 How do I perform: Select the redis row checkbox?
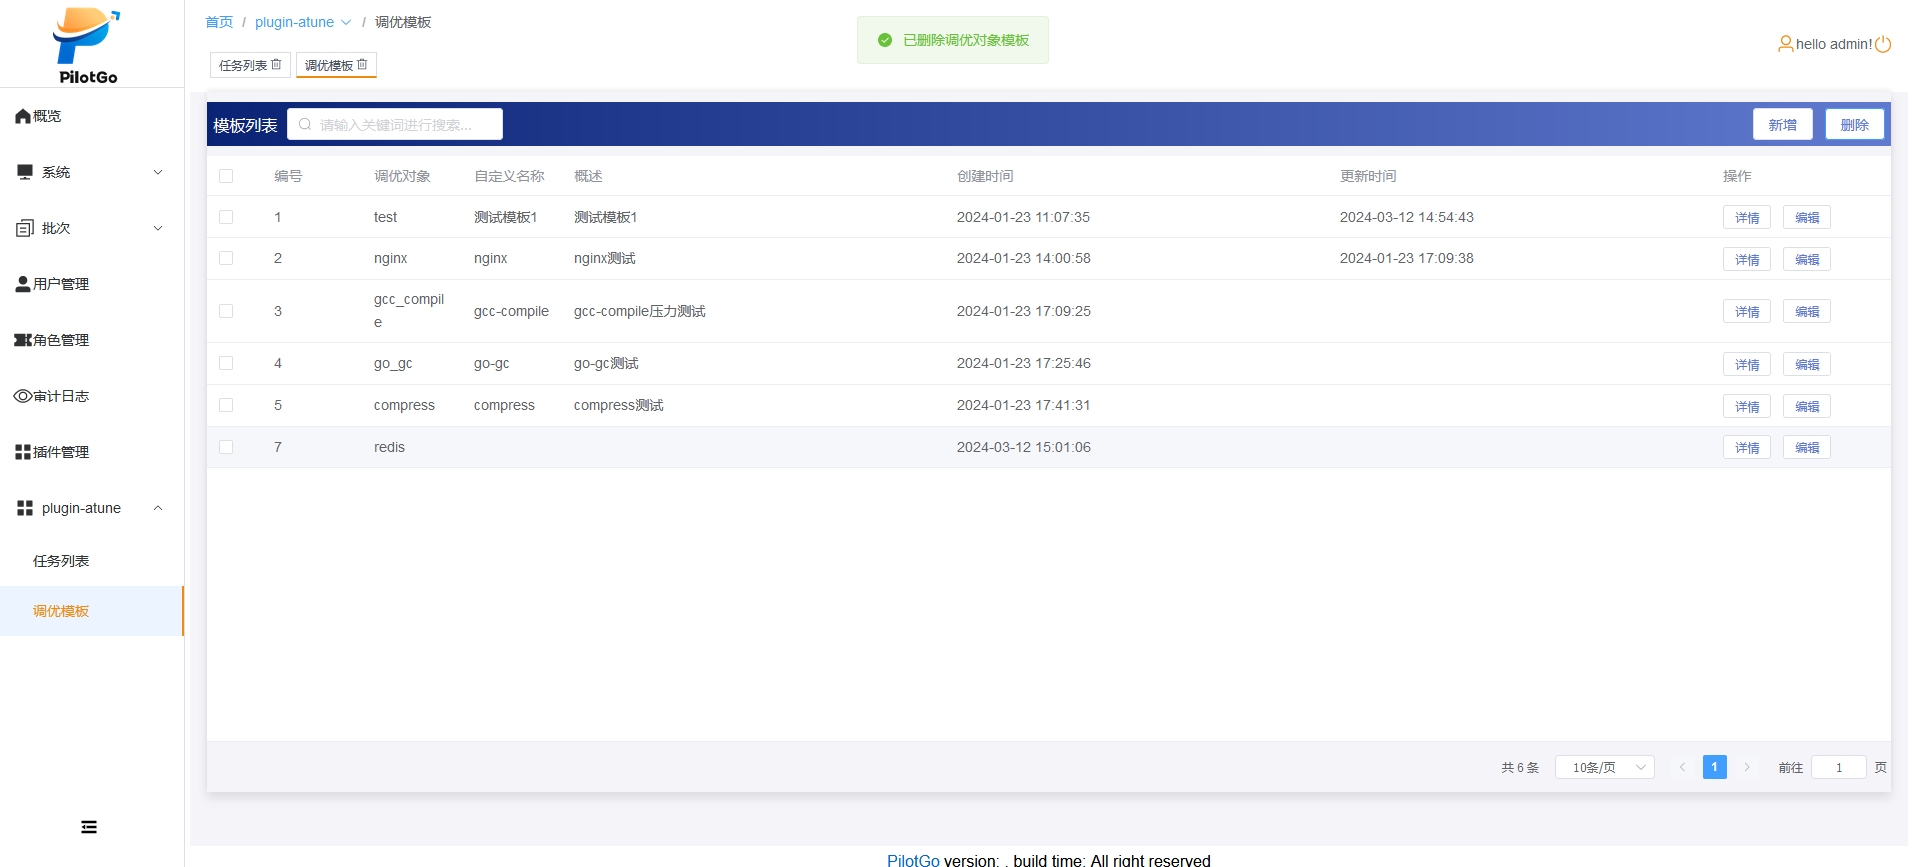coord(226,447)
